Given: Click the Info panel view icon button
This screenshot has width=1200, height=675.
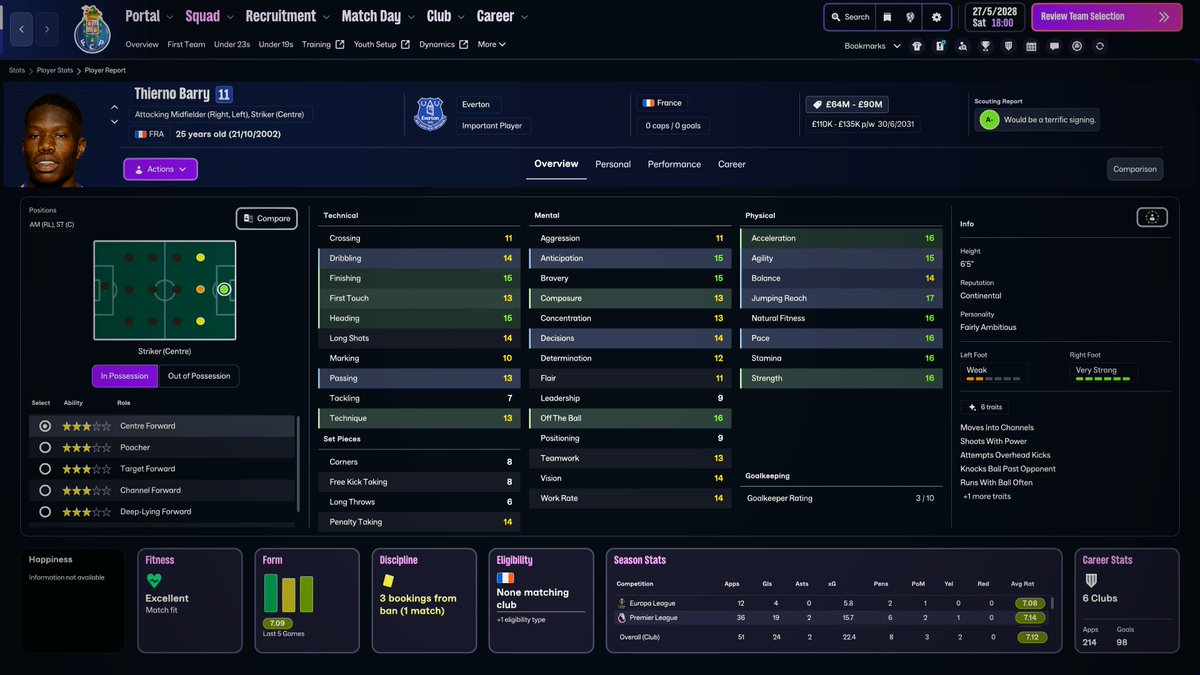Looking at the screenshot, I should pos(1151,217).
